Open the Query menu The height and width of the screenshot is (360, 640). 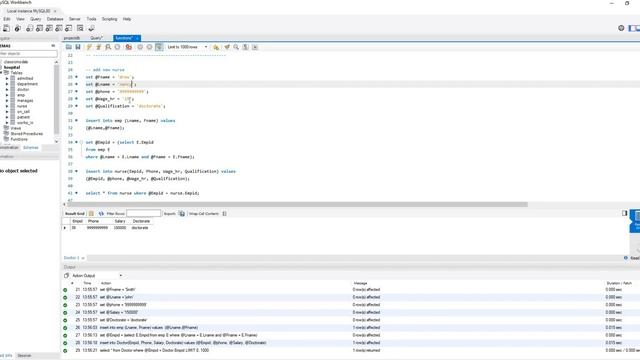[x=36, y=19]
